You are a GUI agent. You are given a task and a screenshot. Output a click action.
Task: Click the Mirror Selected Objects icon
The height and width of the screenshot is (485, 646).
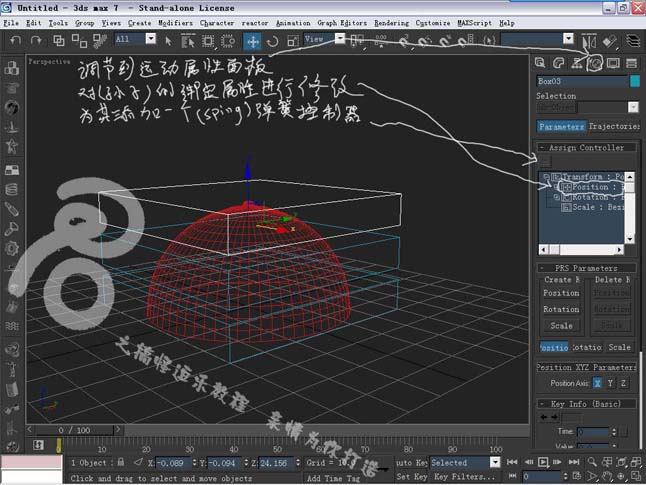click(x=590, y=41)
